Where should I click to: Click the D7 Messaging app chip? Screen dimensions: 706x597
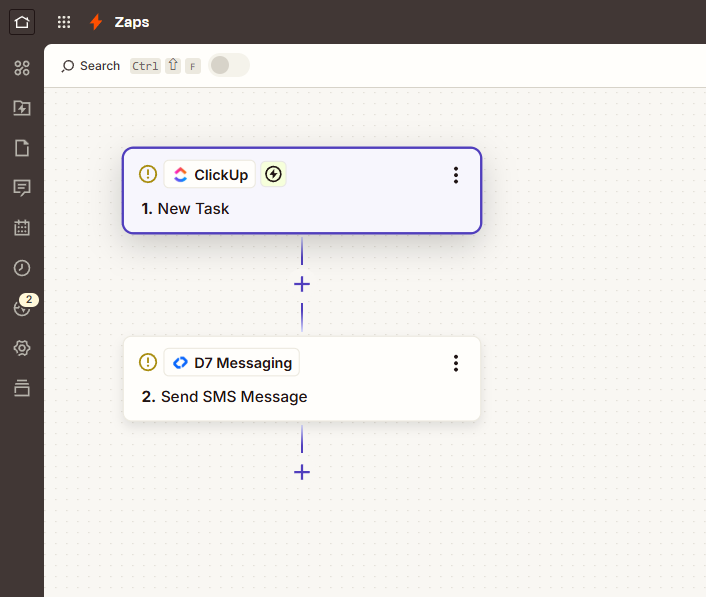coord(232,362)
